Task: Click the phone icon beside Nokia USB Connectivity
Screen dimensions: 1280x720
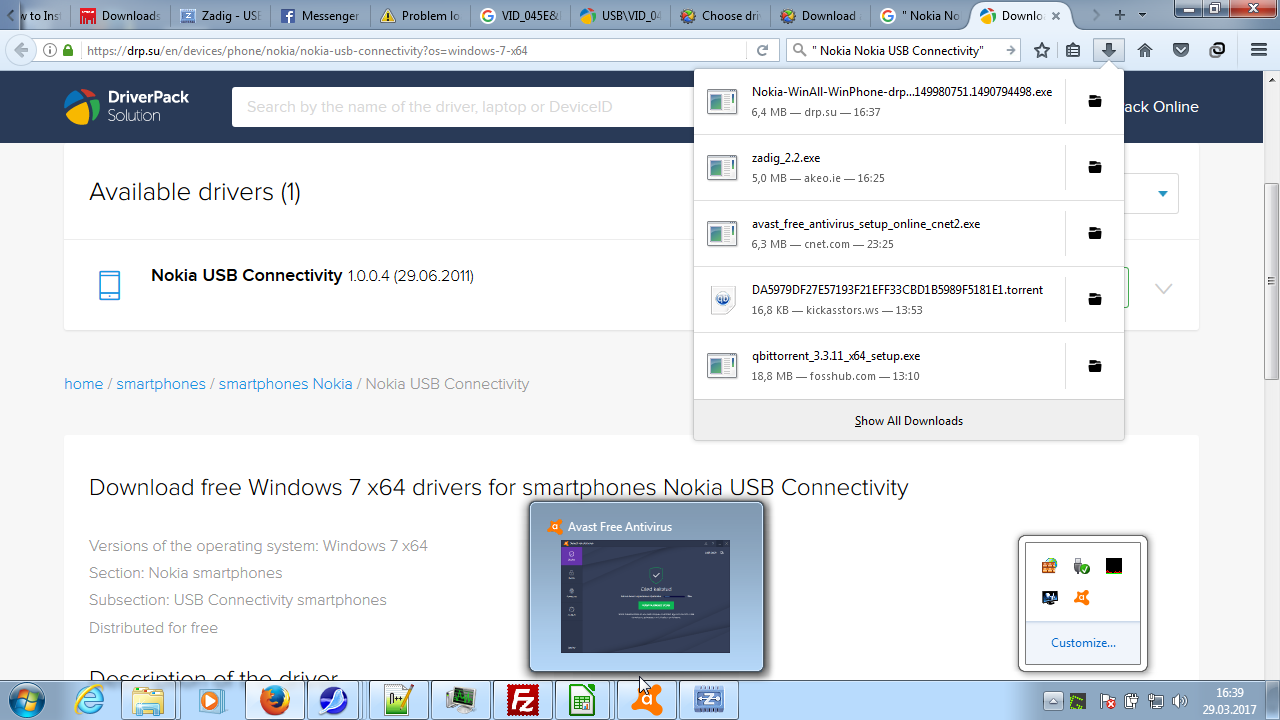Action: (109, 286)
